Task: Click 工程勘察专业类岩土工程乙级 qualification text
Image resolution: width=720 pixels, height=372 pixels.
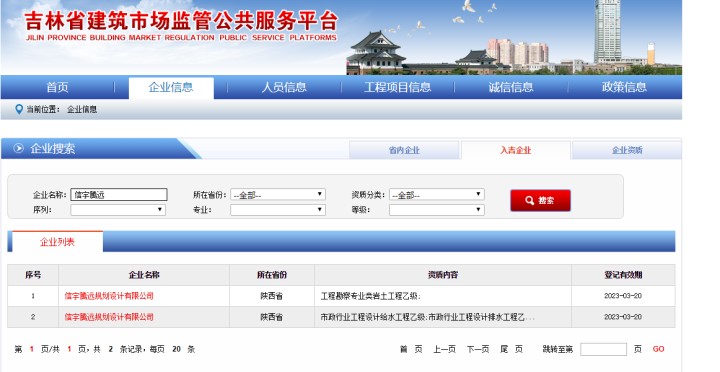Action: coord(370,296)
